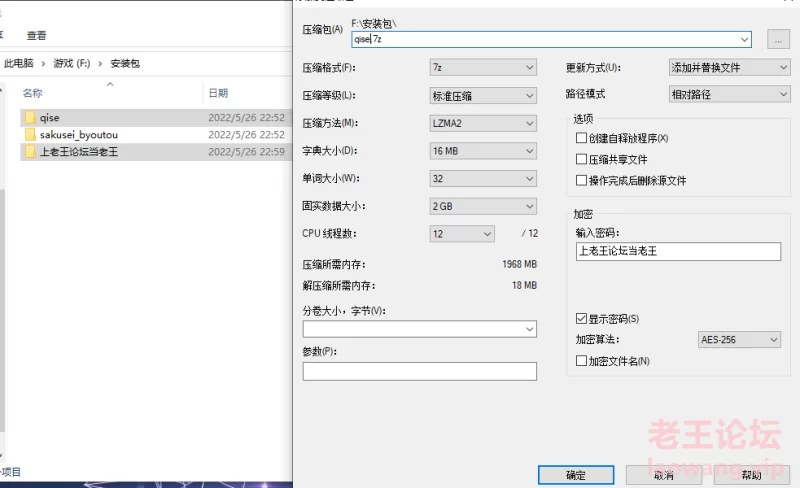Click 游戏 (F:) in Explorer breadcrumb
This screenshot has height=488, width=800.
coord(72,63)
